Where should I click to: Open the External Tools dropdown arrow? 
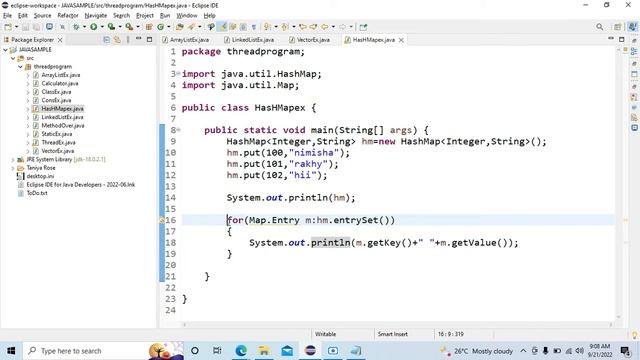tap(138, 27)
